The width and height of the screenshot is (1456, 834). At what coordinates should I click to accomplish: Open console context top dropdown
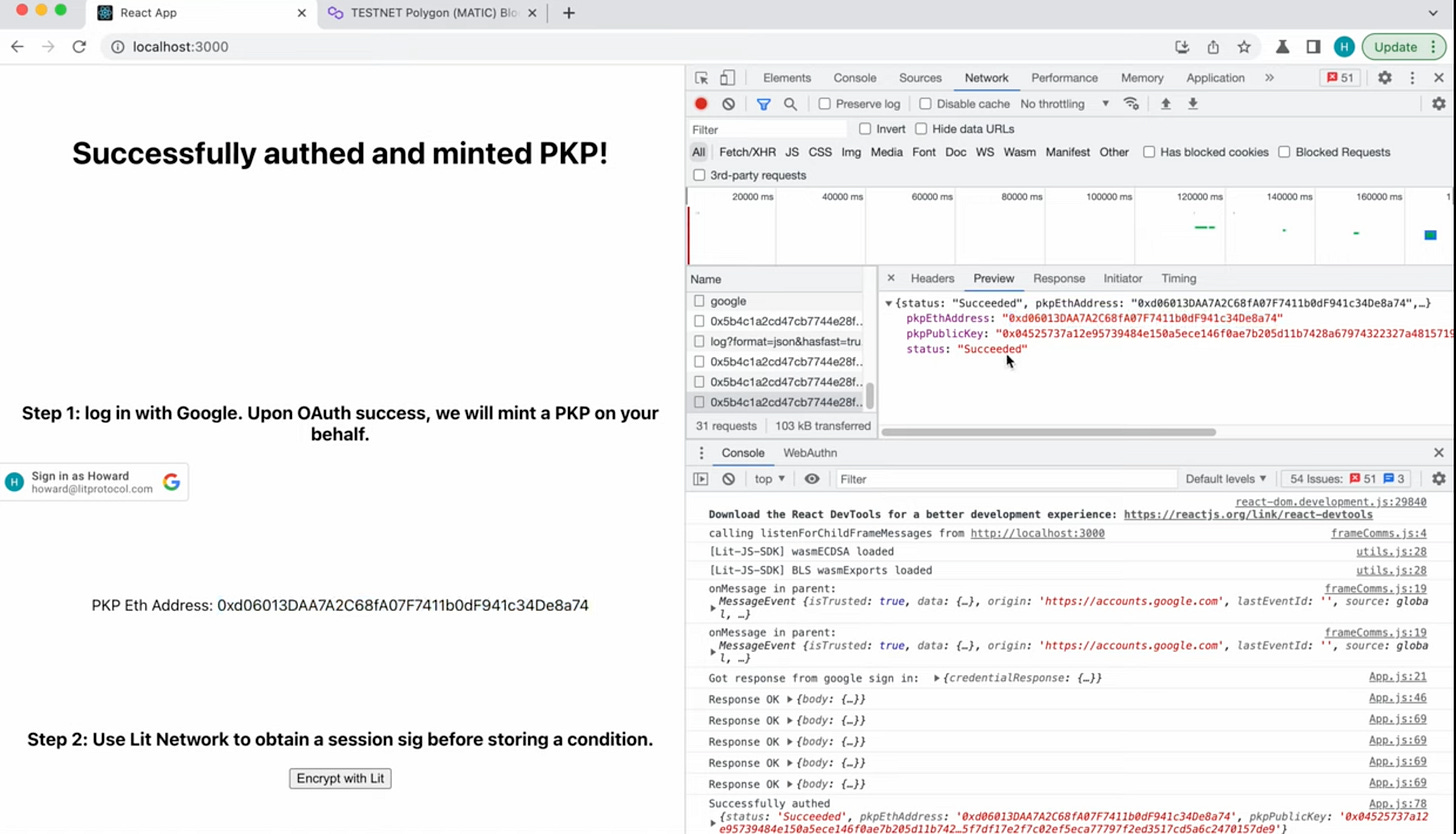[769, 479]
